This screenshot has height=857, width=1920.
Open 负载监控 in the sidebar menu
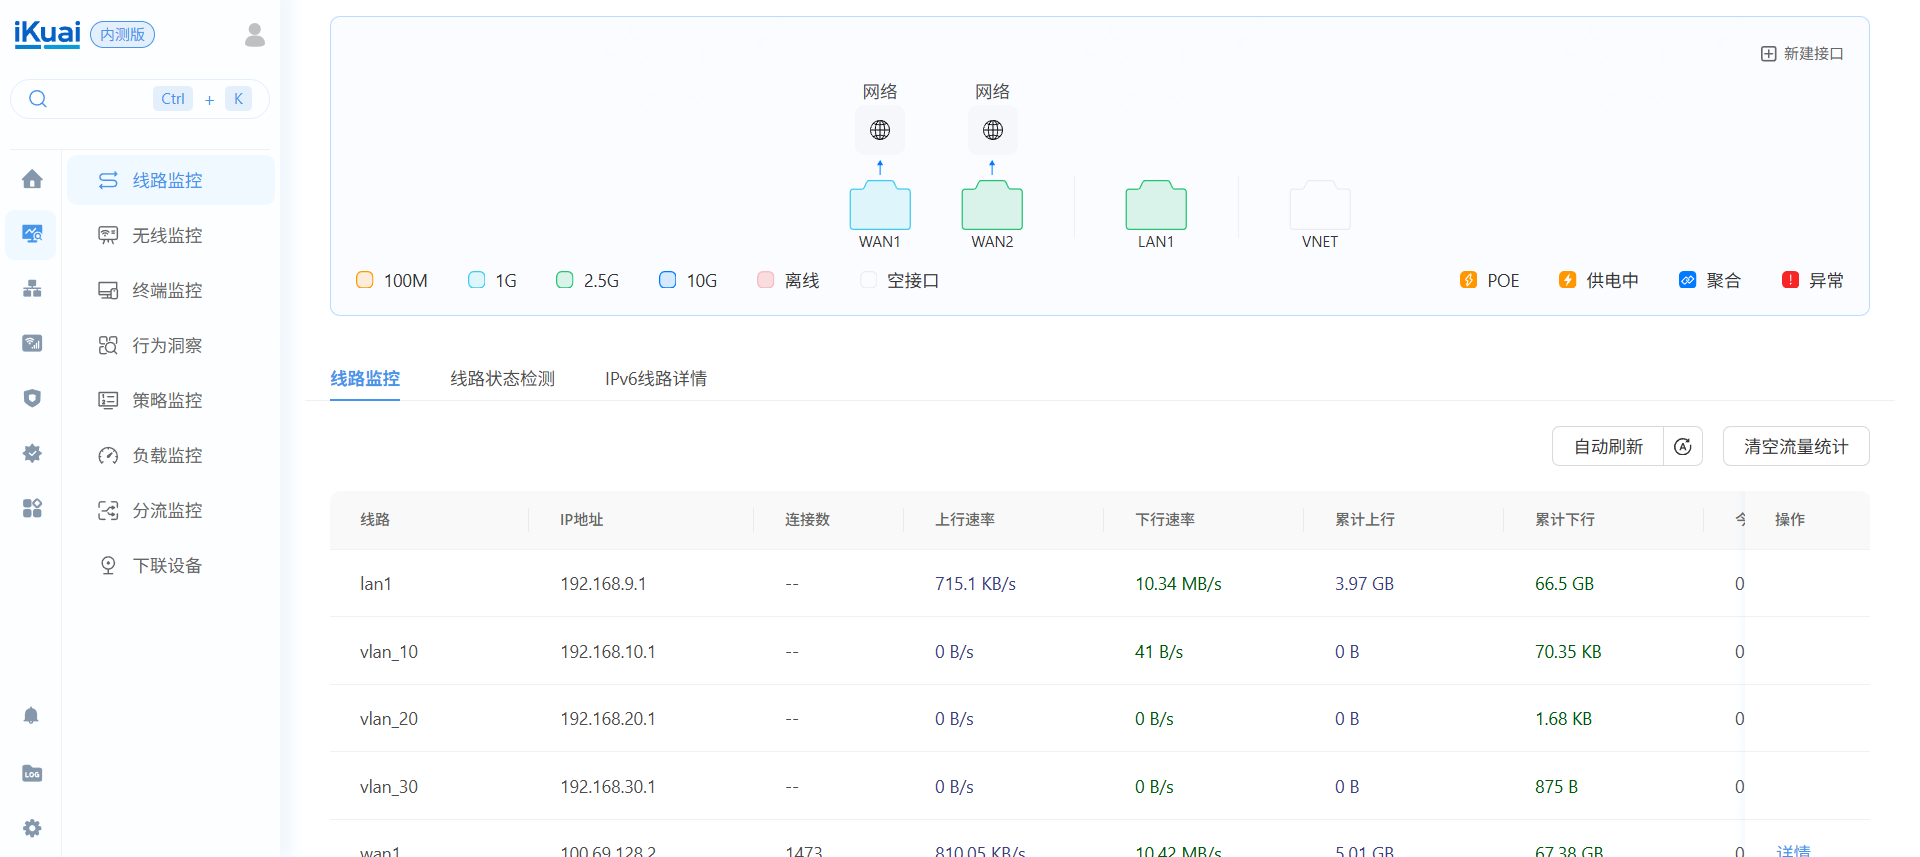tap(167, 455)
